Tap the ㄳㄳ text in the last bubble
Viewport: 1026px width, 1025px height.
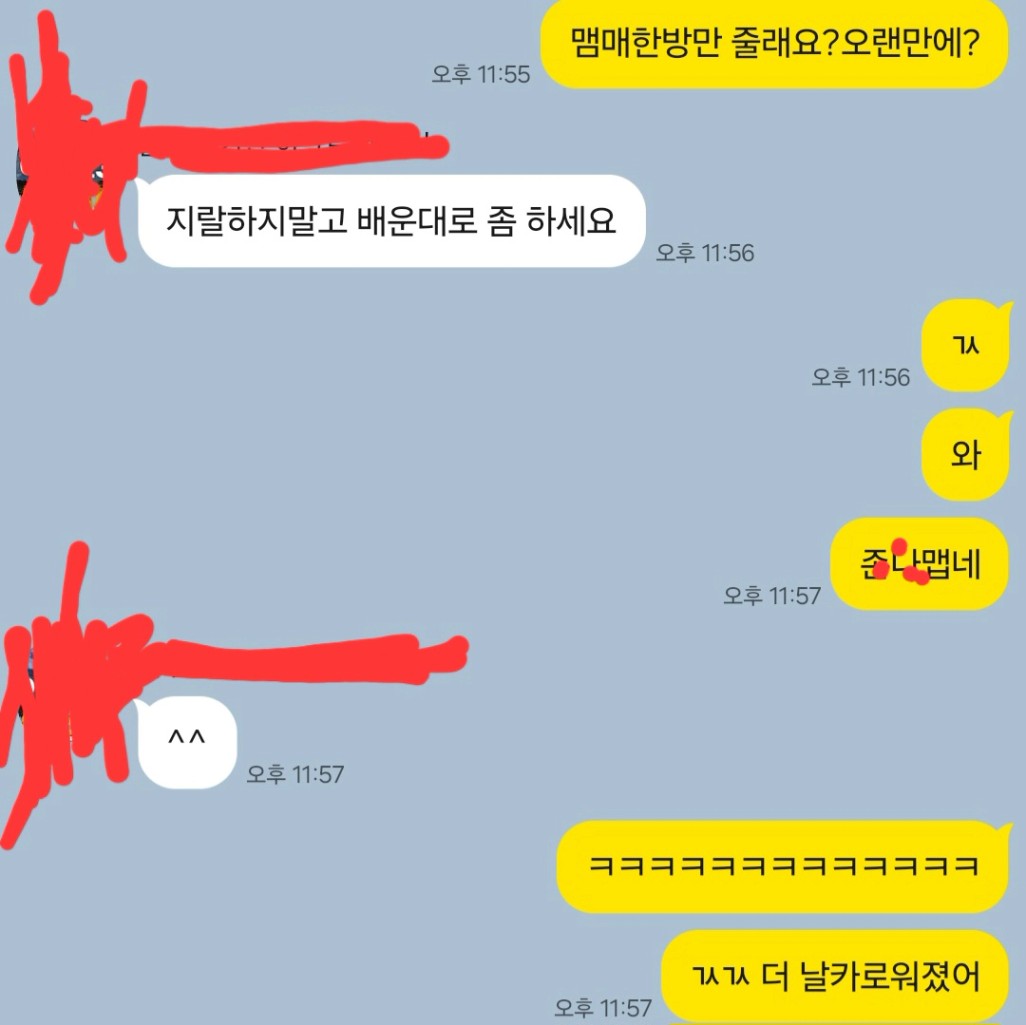(720, 977)
